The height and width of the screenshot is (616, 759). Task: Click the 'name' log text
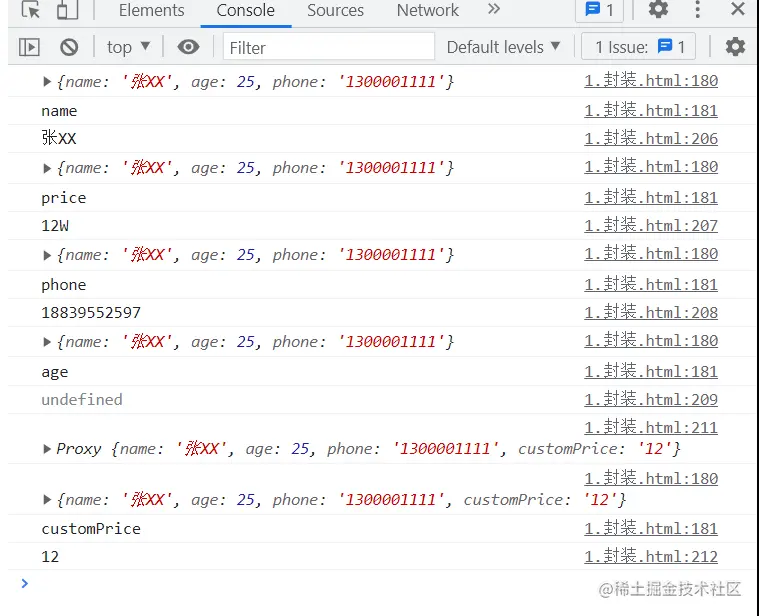pyautogui.click(x=59, y=111)
